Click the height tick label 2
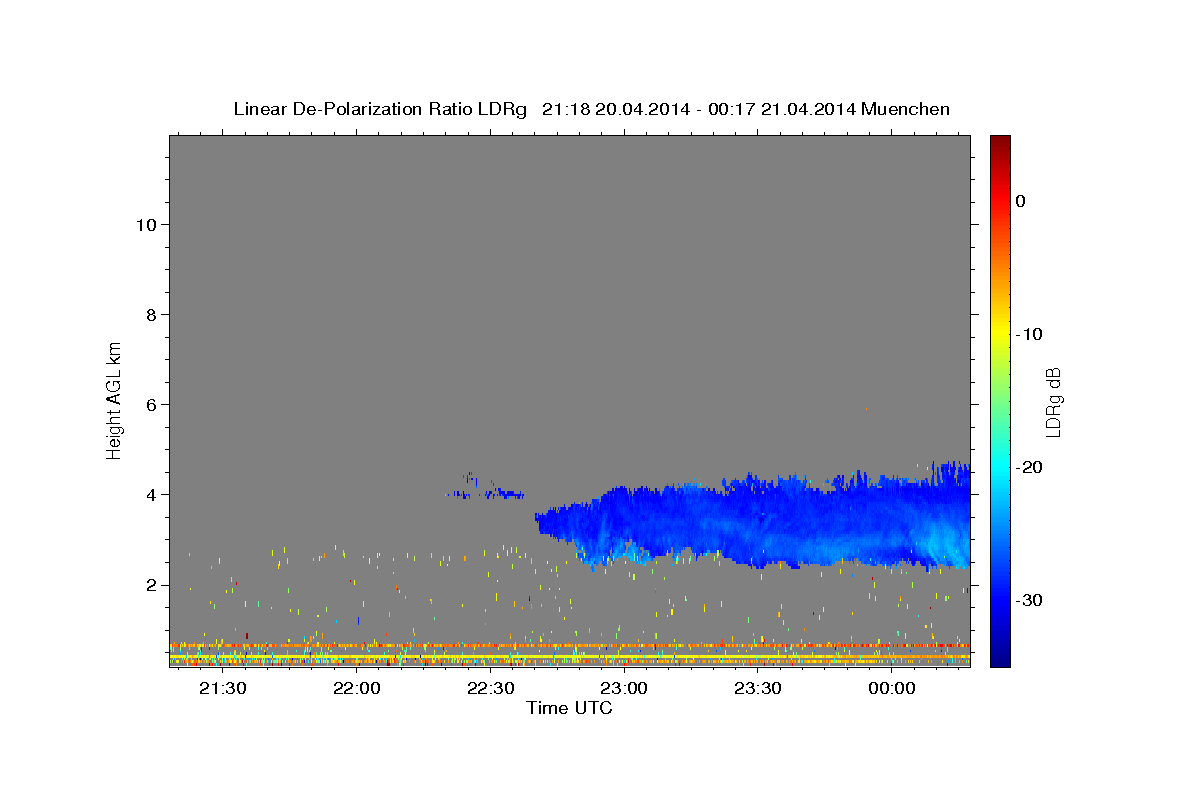Image resolution: width=1200 pixels, height=800 pixels. coord(149,585)
